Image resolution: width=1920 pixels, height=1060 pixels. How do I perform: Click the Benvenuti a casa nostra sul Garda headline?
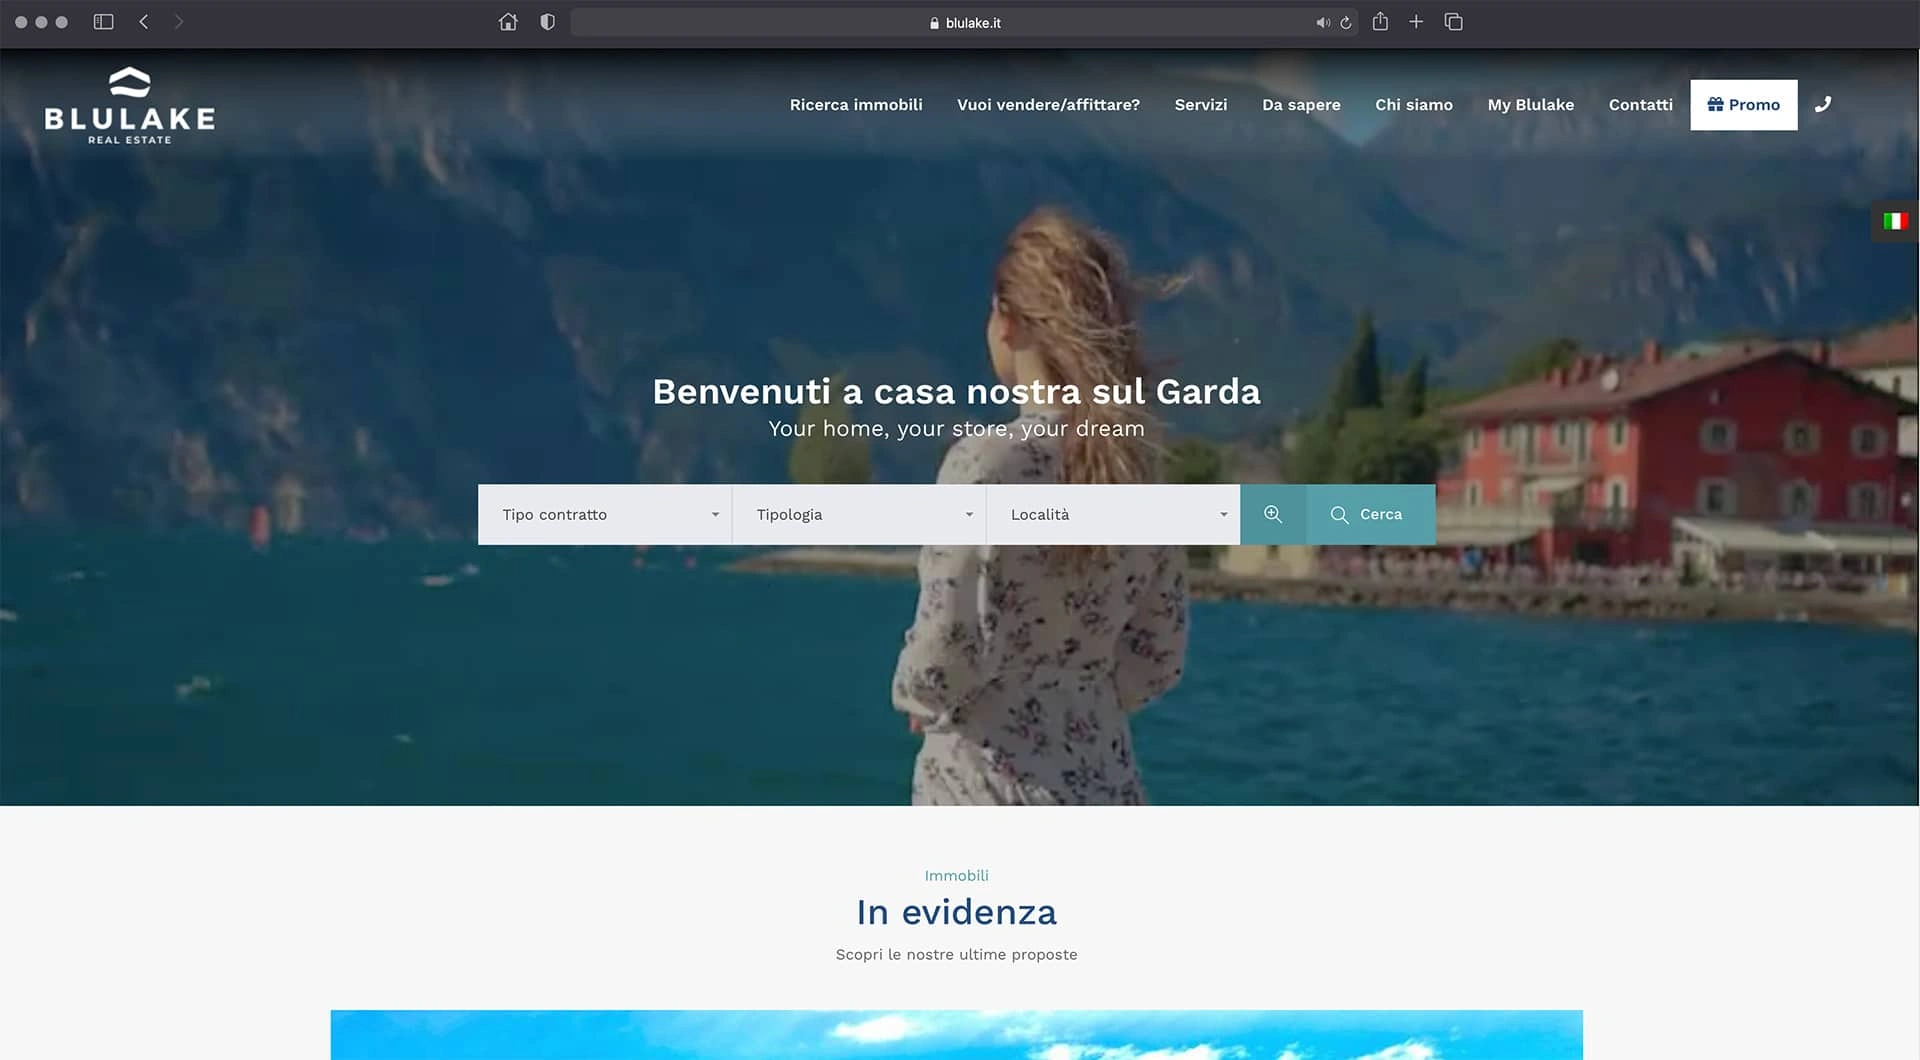(957, 391)
